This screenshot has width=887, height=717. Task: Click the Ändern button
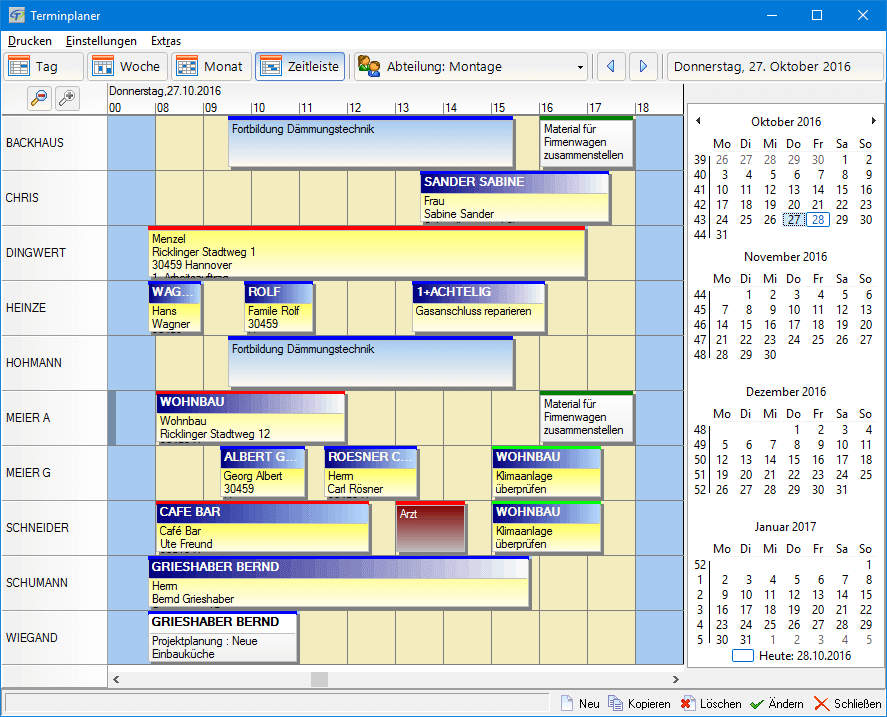pos(777,704)
